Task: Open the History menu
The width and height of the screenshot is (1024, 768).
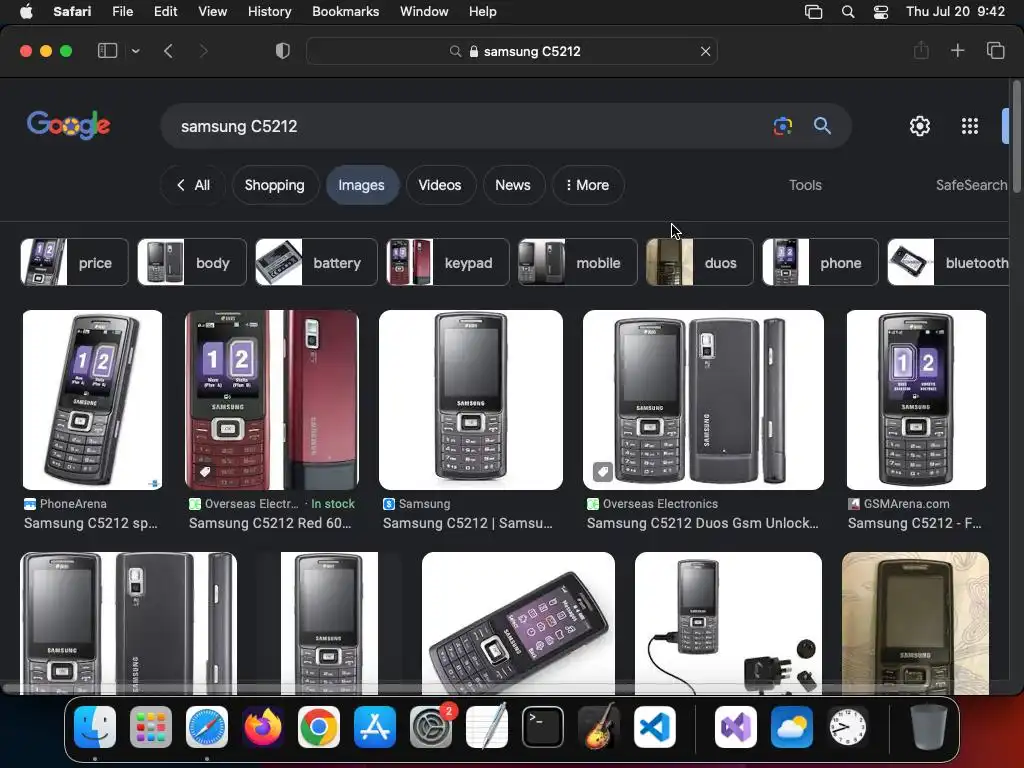Action: coord(269,12)
